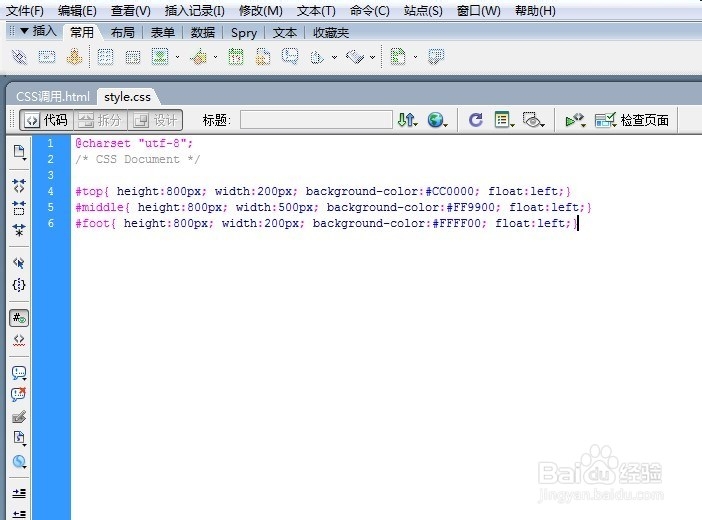Click the Expand All icon

coord(19,230)
